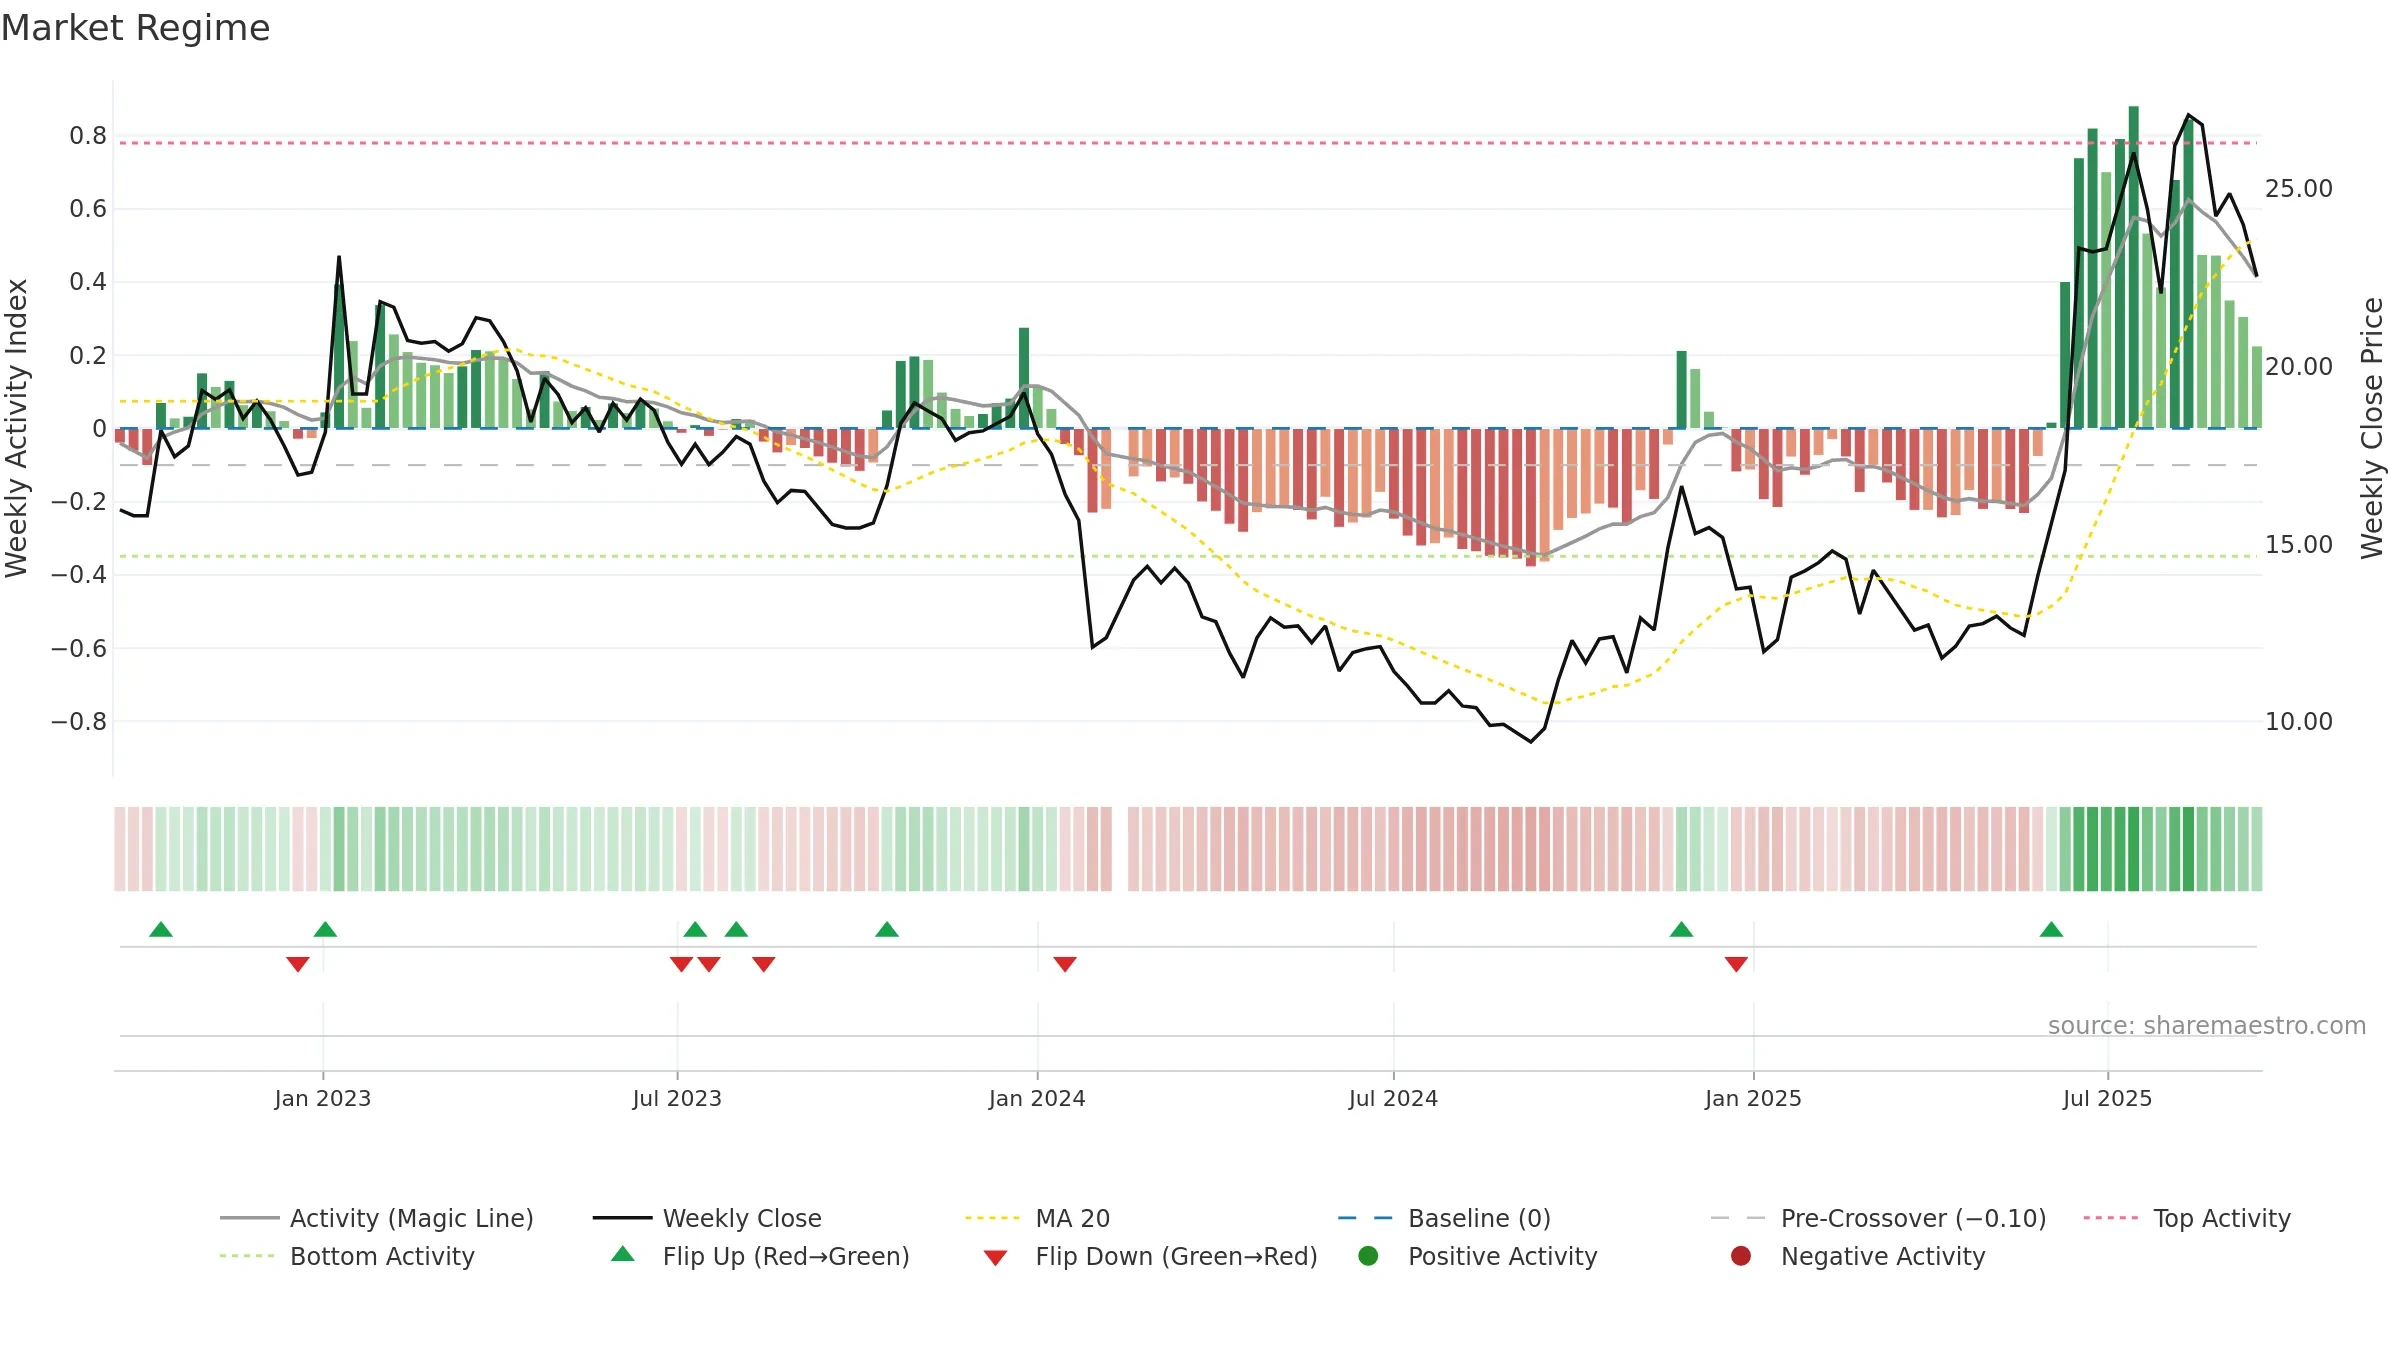Viewport: 2400px width, 1350px height.
Task: Click the flip-down marker just after Jan 2024
Action: (1065, 964)
